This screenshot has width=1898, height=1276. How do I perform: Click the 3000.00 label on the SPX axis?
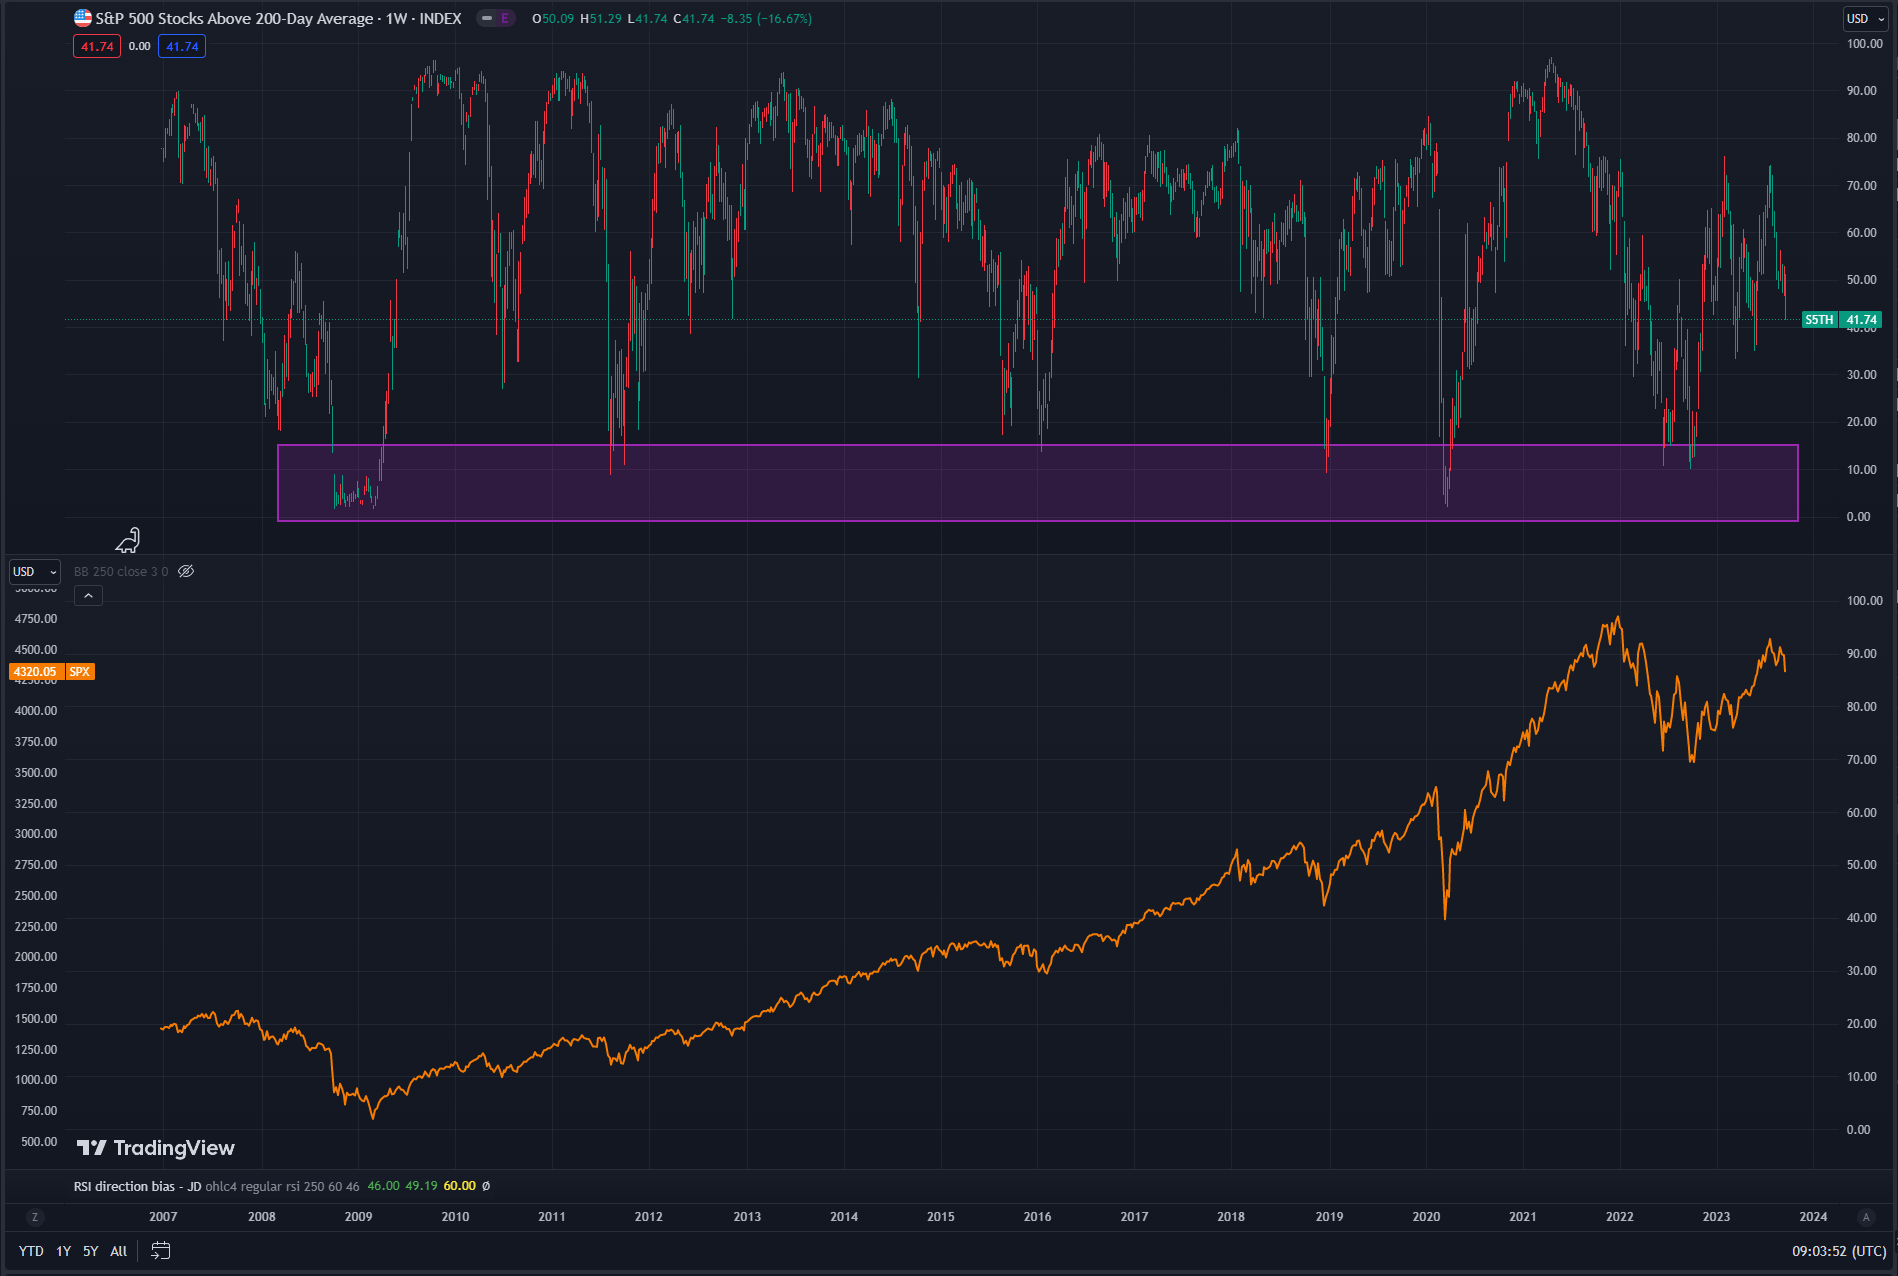coord(36,834)
